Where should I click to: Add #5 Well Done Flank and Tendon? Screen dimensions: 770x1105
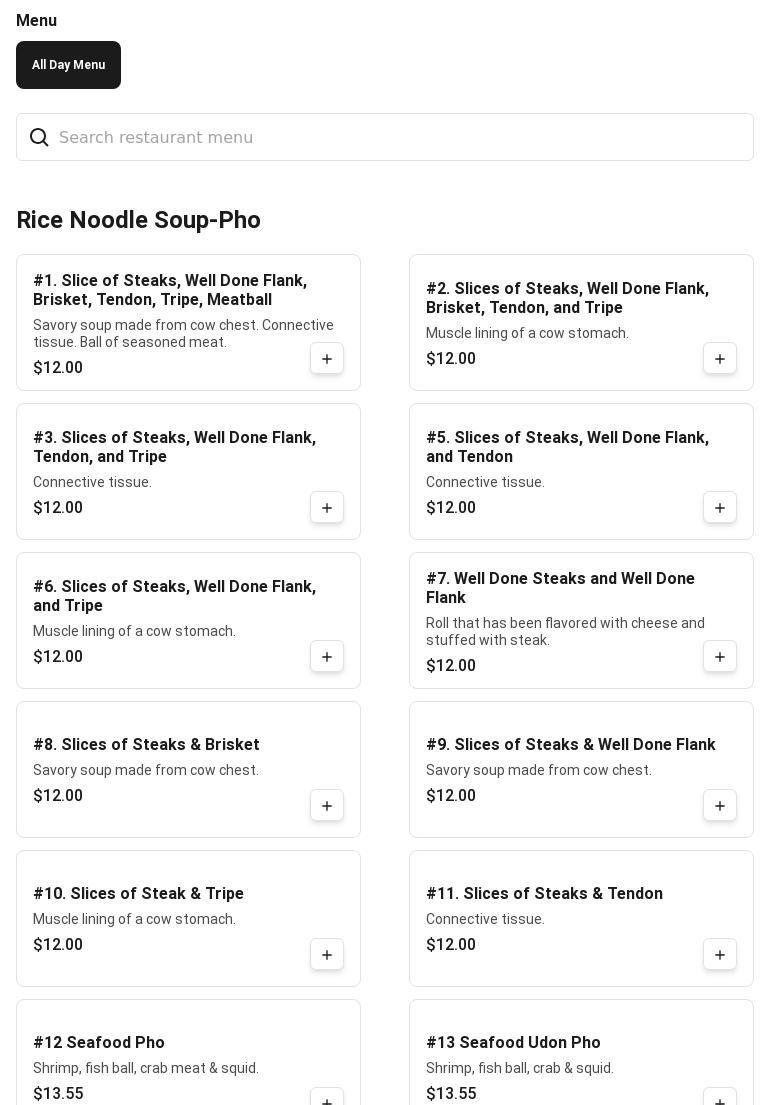(720, 508)
